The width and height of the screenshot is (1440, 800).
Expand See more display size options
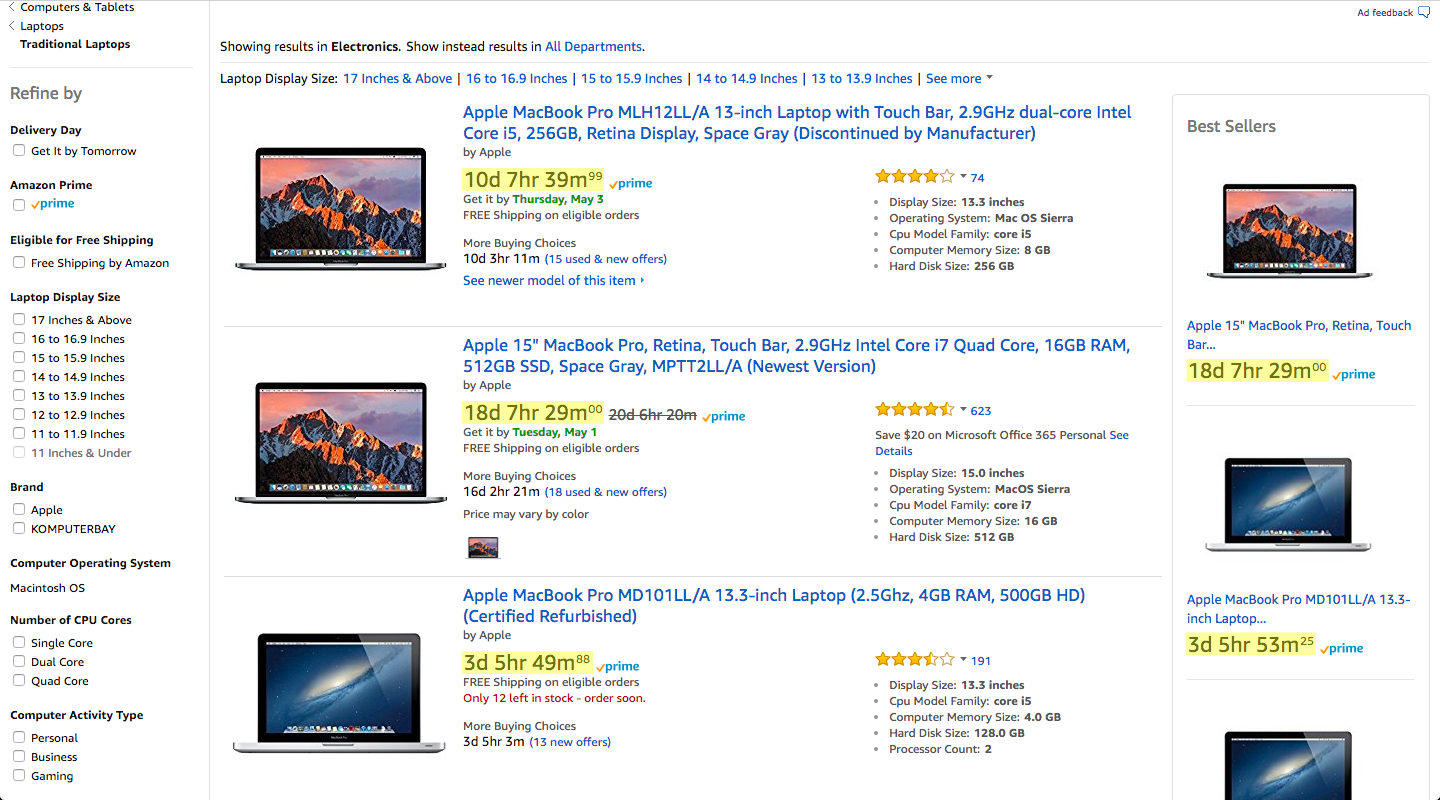tap(959, 78)
